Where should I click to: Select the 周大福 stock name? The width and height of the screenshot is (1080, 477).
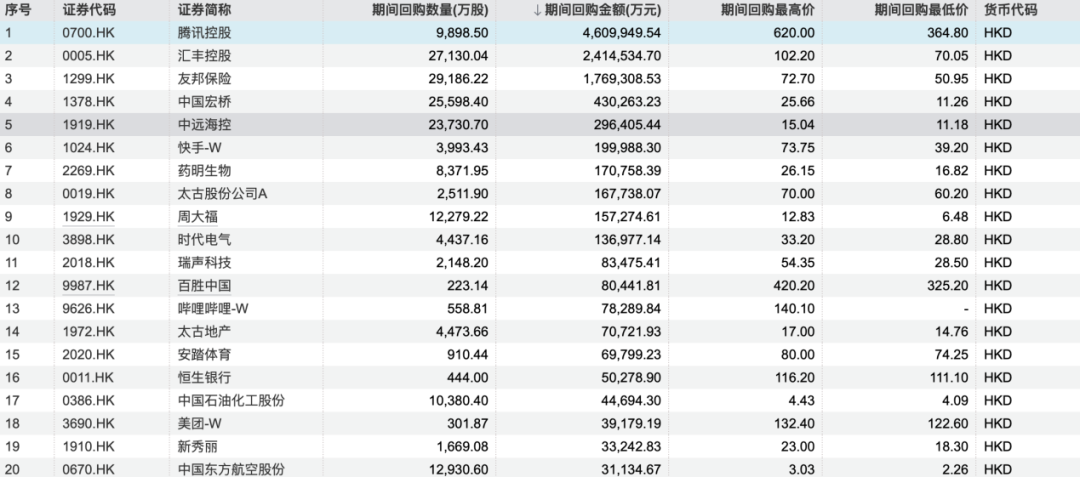coord(198,216)
